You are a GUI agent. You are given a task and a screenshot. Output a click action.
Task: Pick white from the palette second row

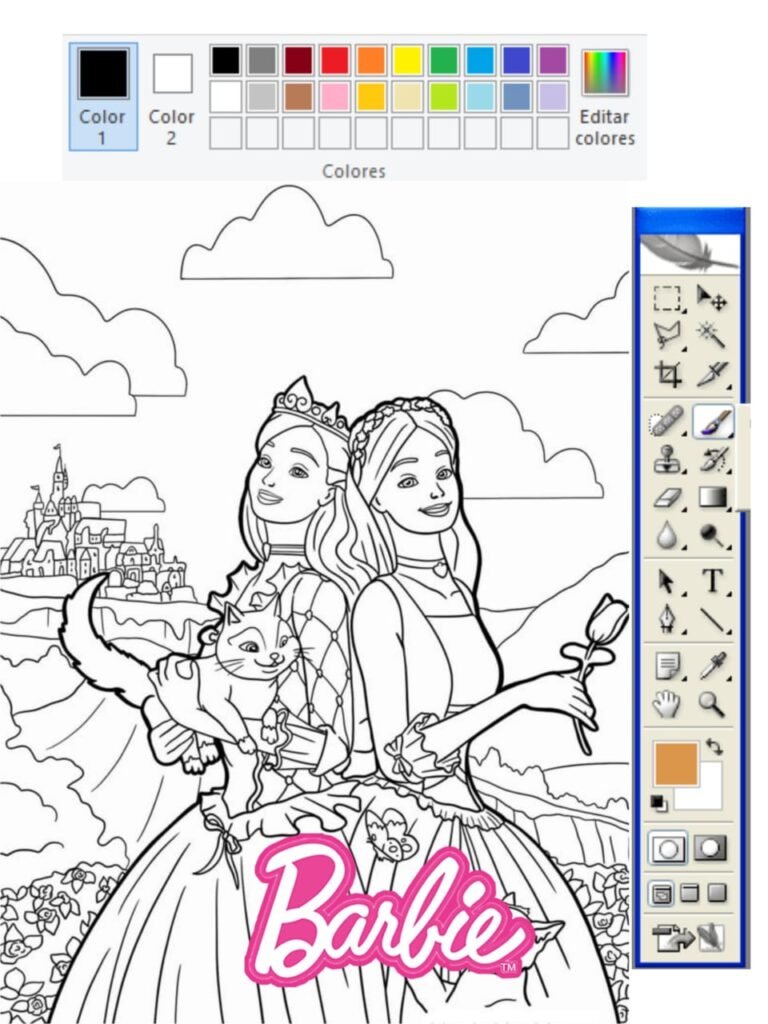pos(226,96)
